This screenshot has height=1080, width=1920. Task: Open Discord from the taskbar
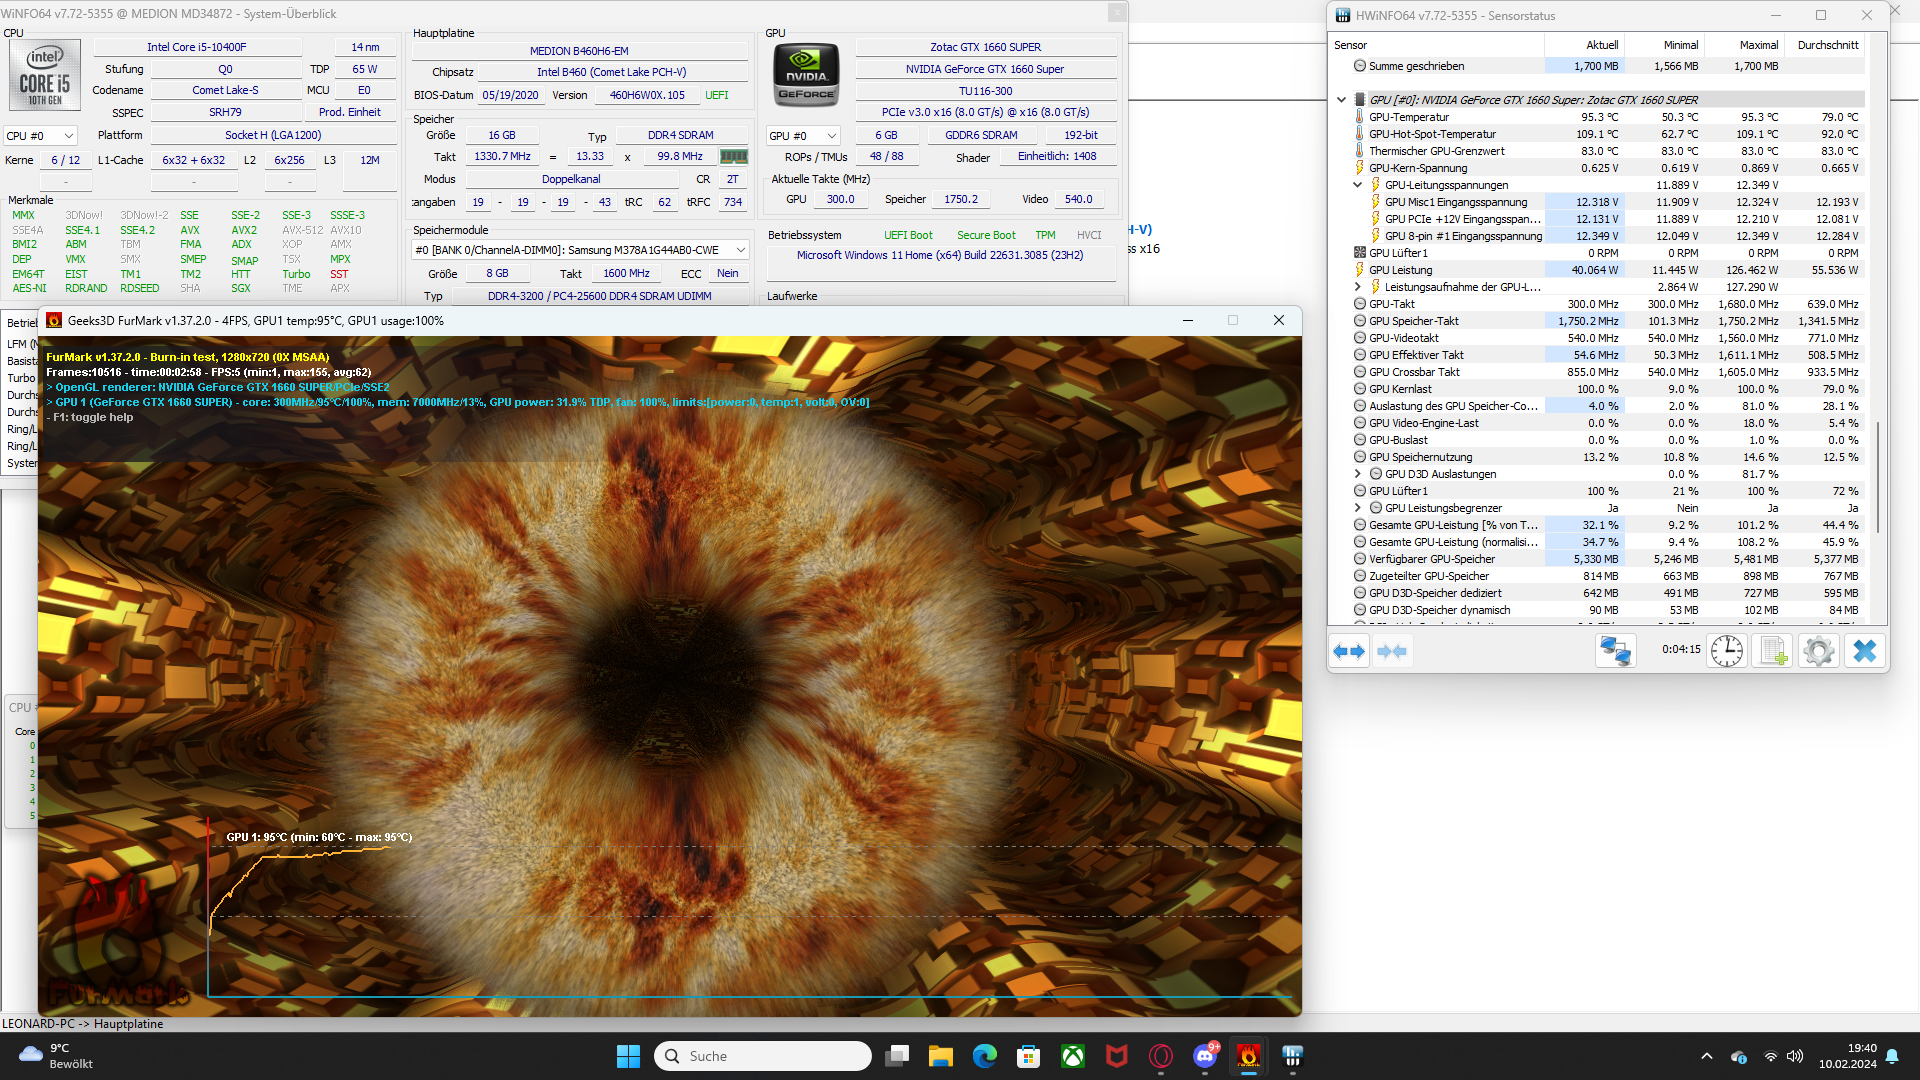click(1205, 1056)
